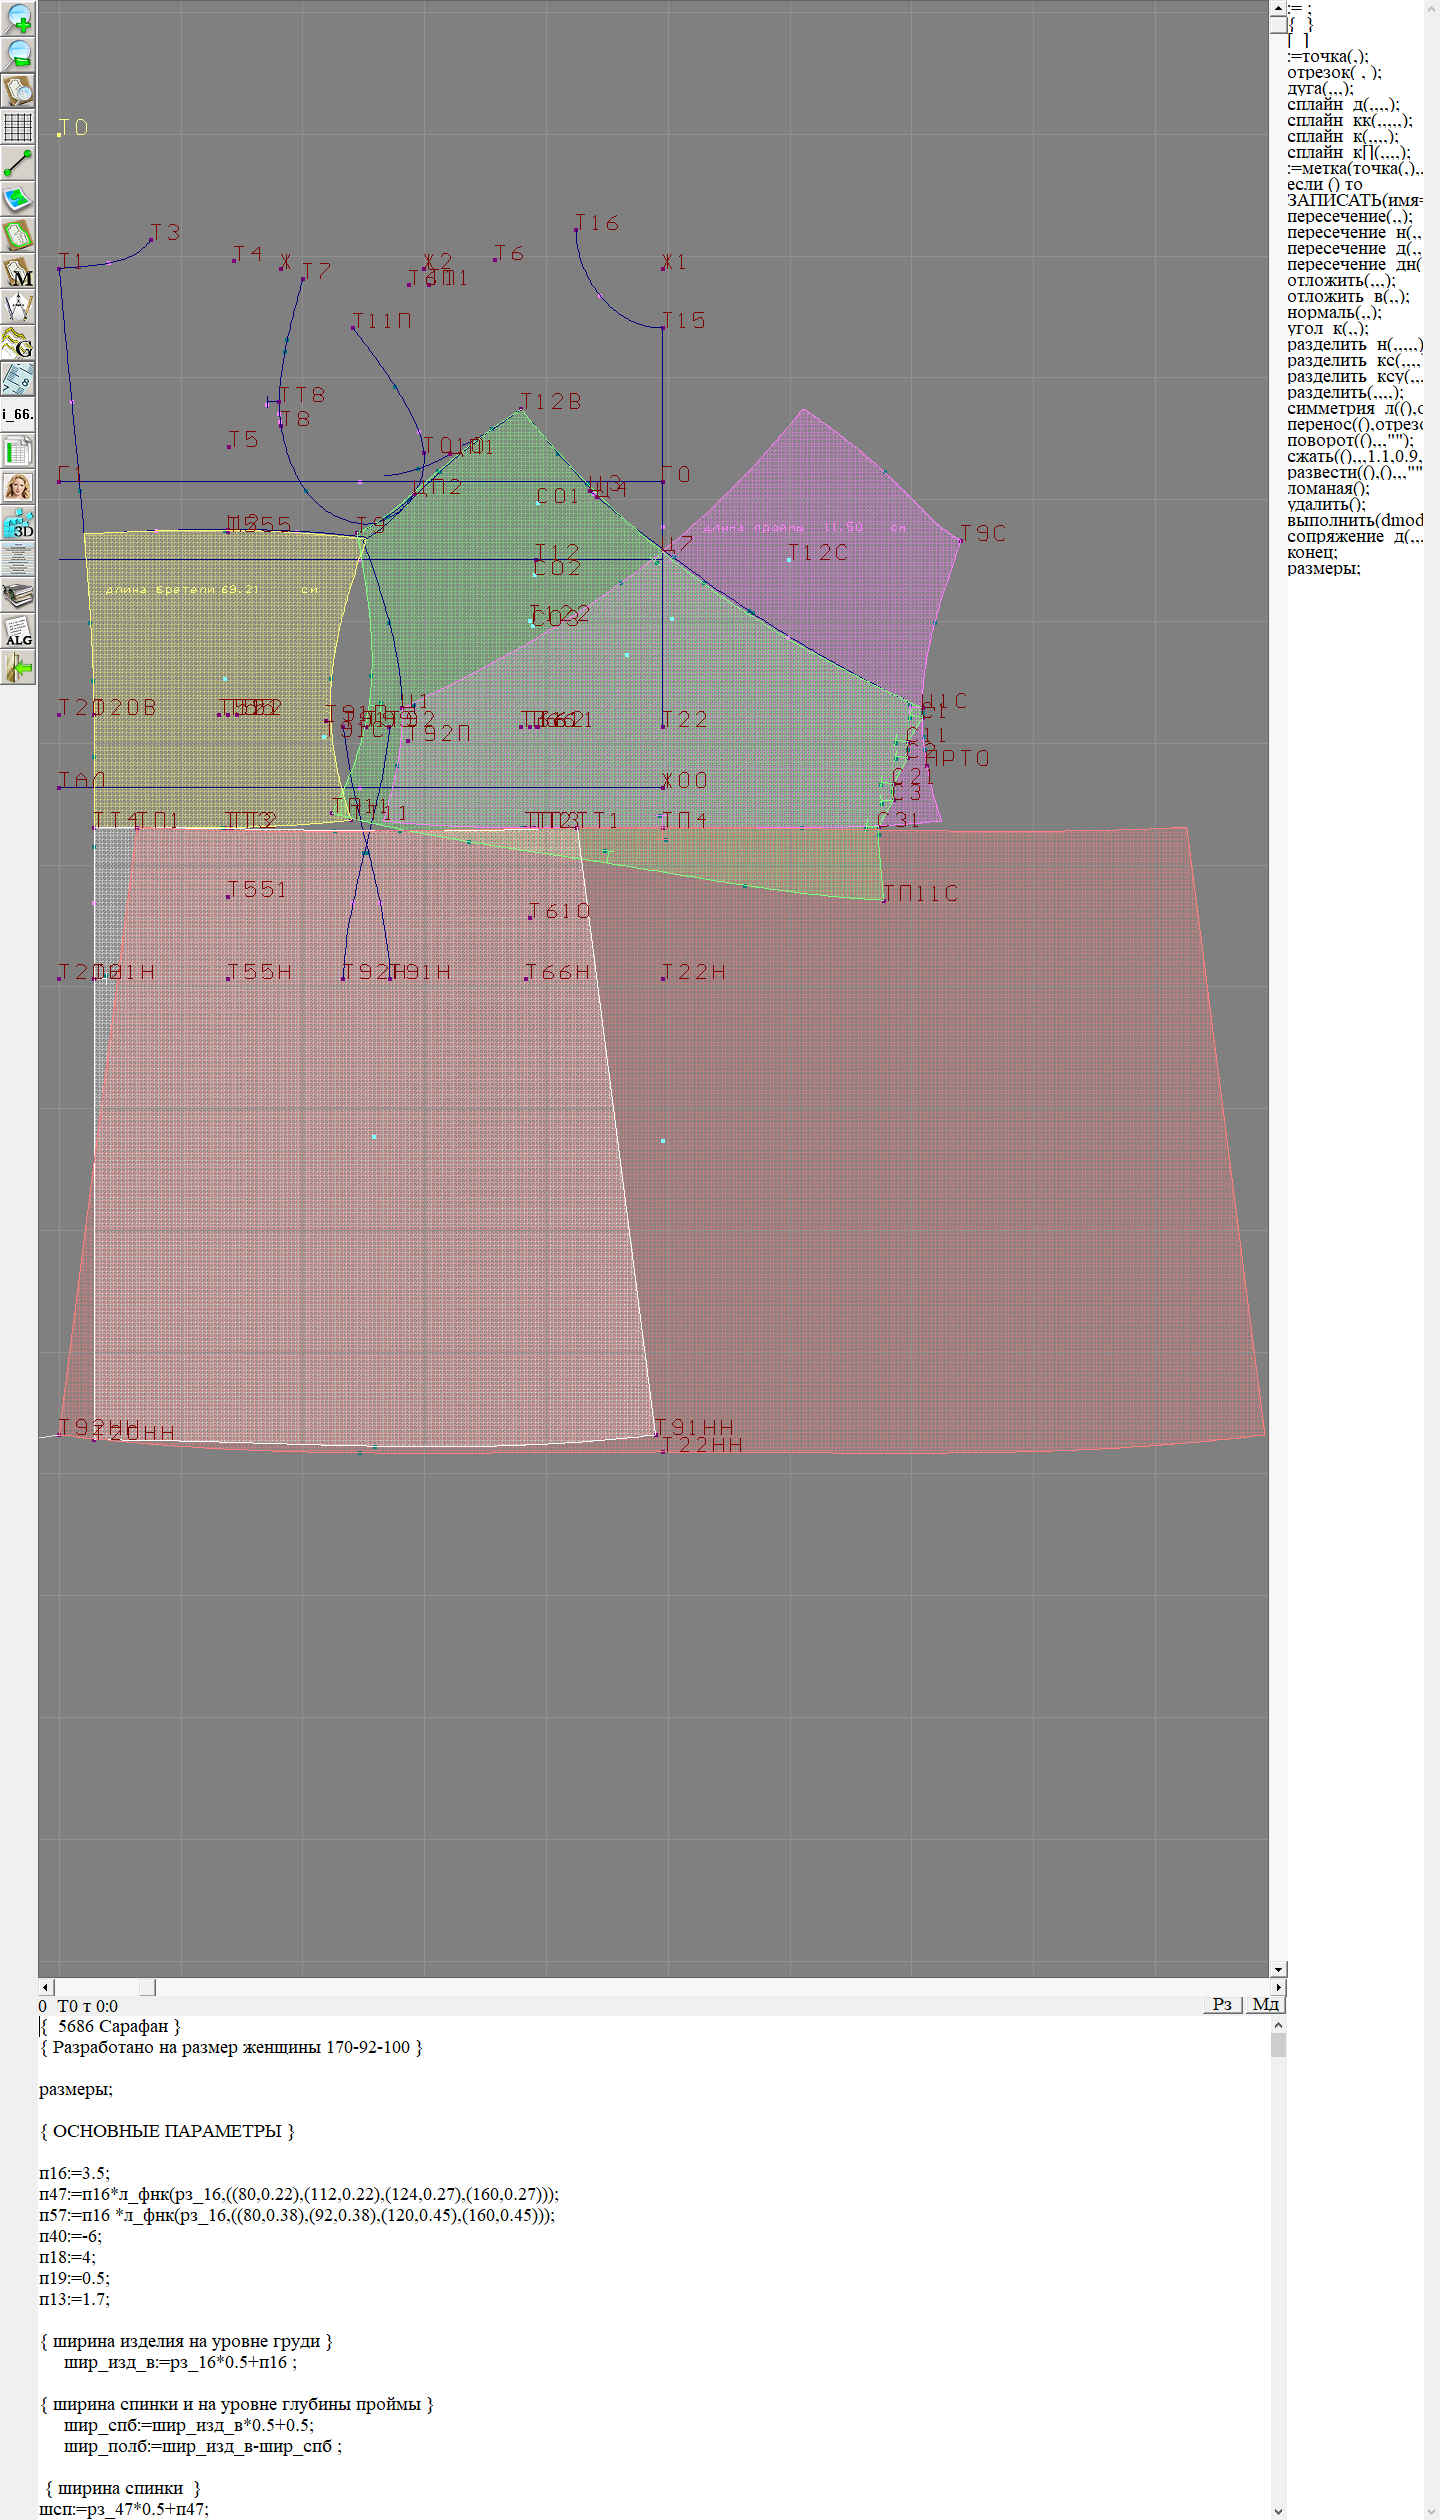Click the compass drawing tool icon
This screenshot has height=2520, width=1440.
18,307
